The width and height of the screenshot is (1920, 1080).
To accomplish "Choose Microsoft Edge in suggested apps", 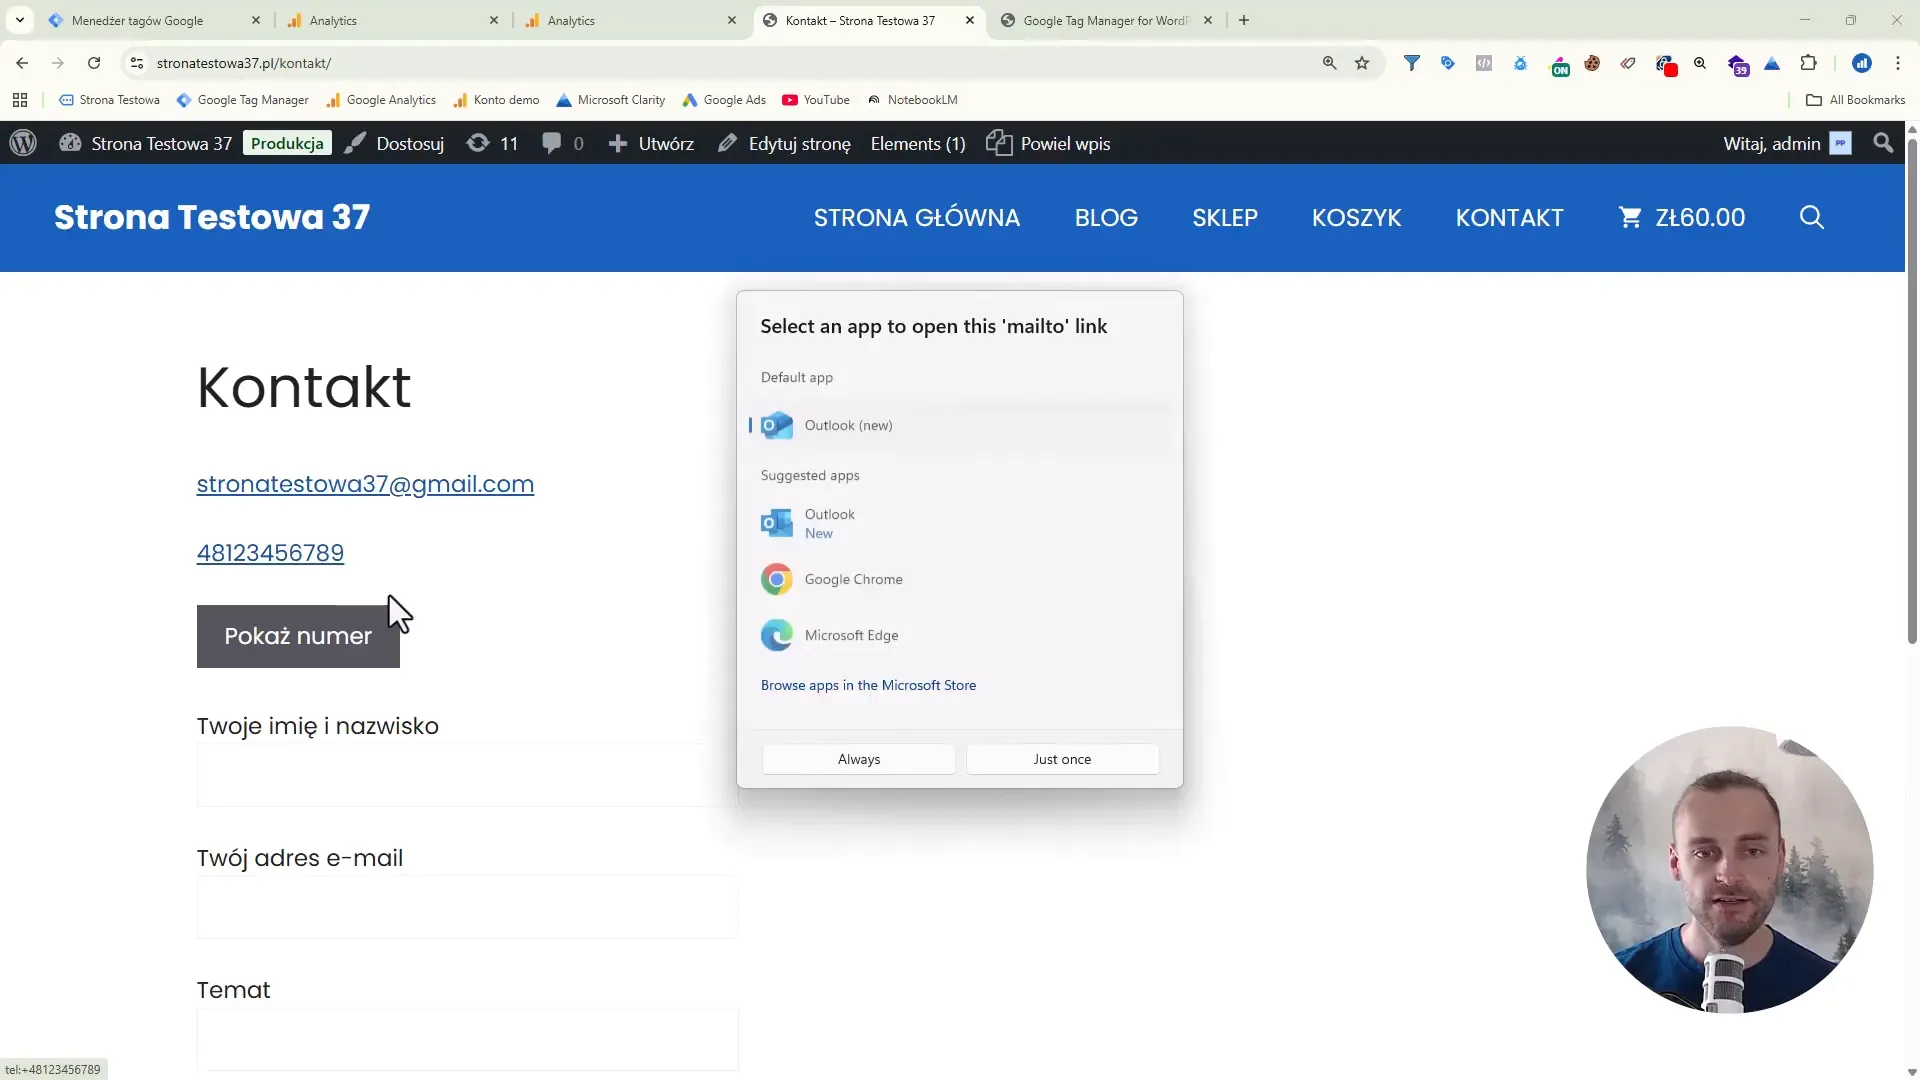I will pyautogui.click(x=959, y=635).
